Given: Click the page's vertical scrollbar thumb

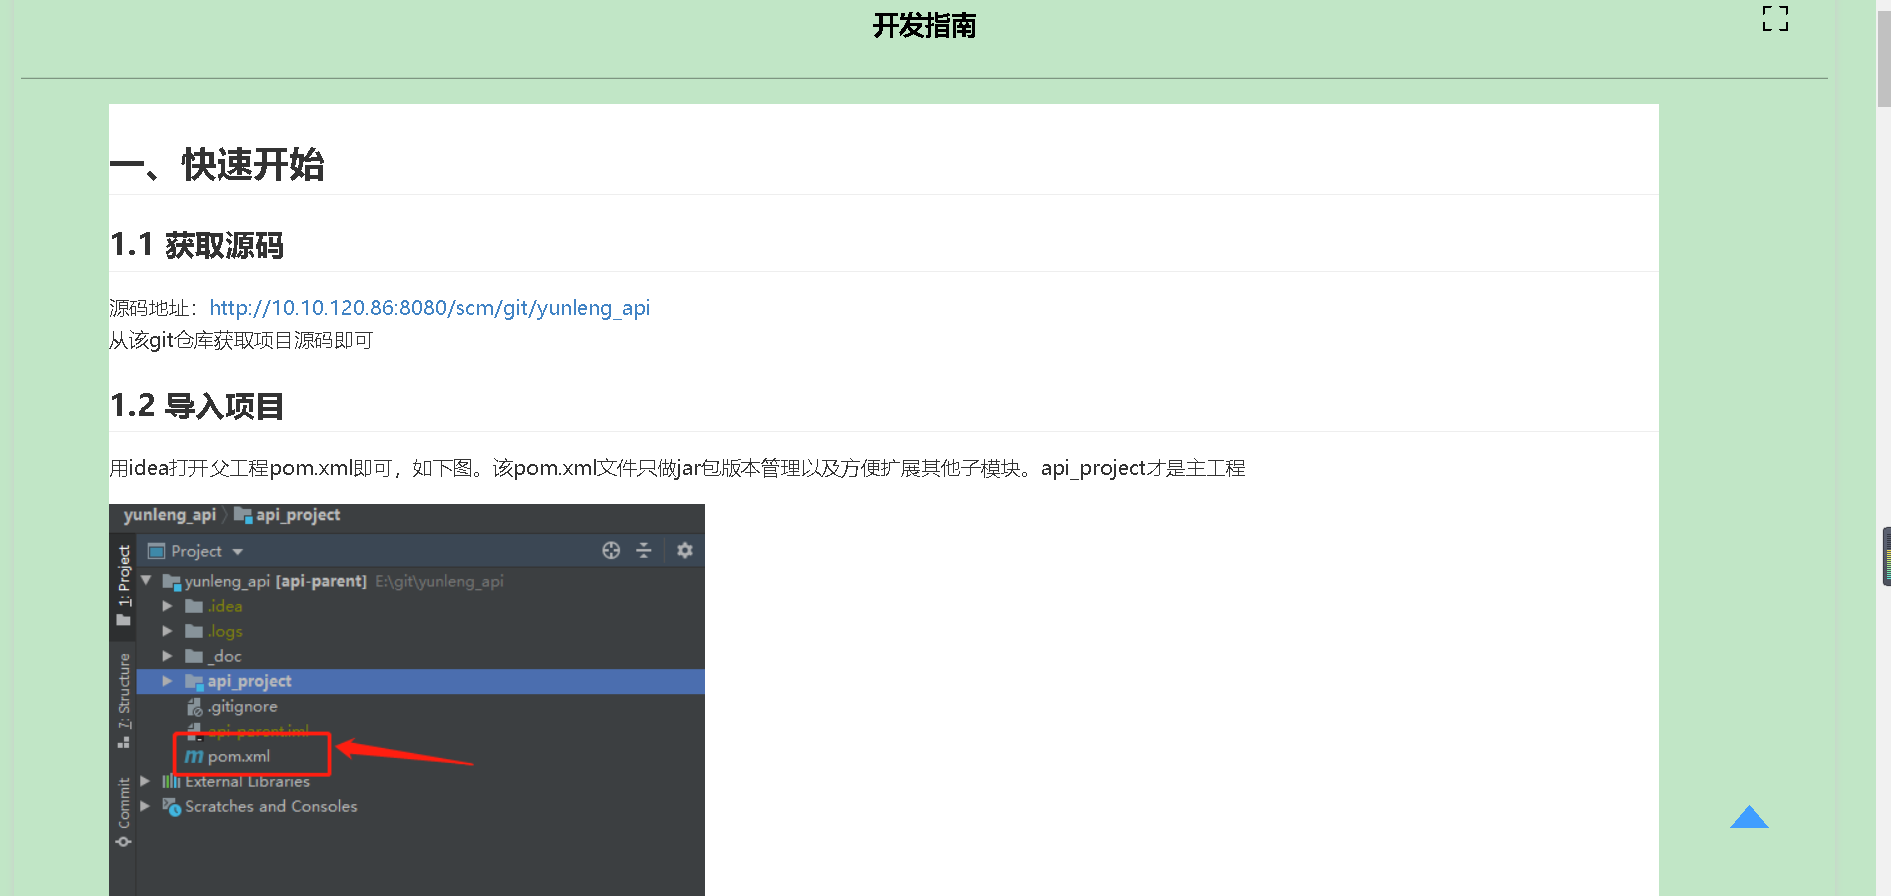Looking at the screenshot, I should (1884, 60).
